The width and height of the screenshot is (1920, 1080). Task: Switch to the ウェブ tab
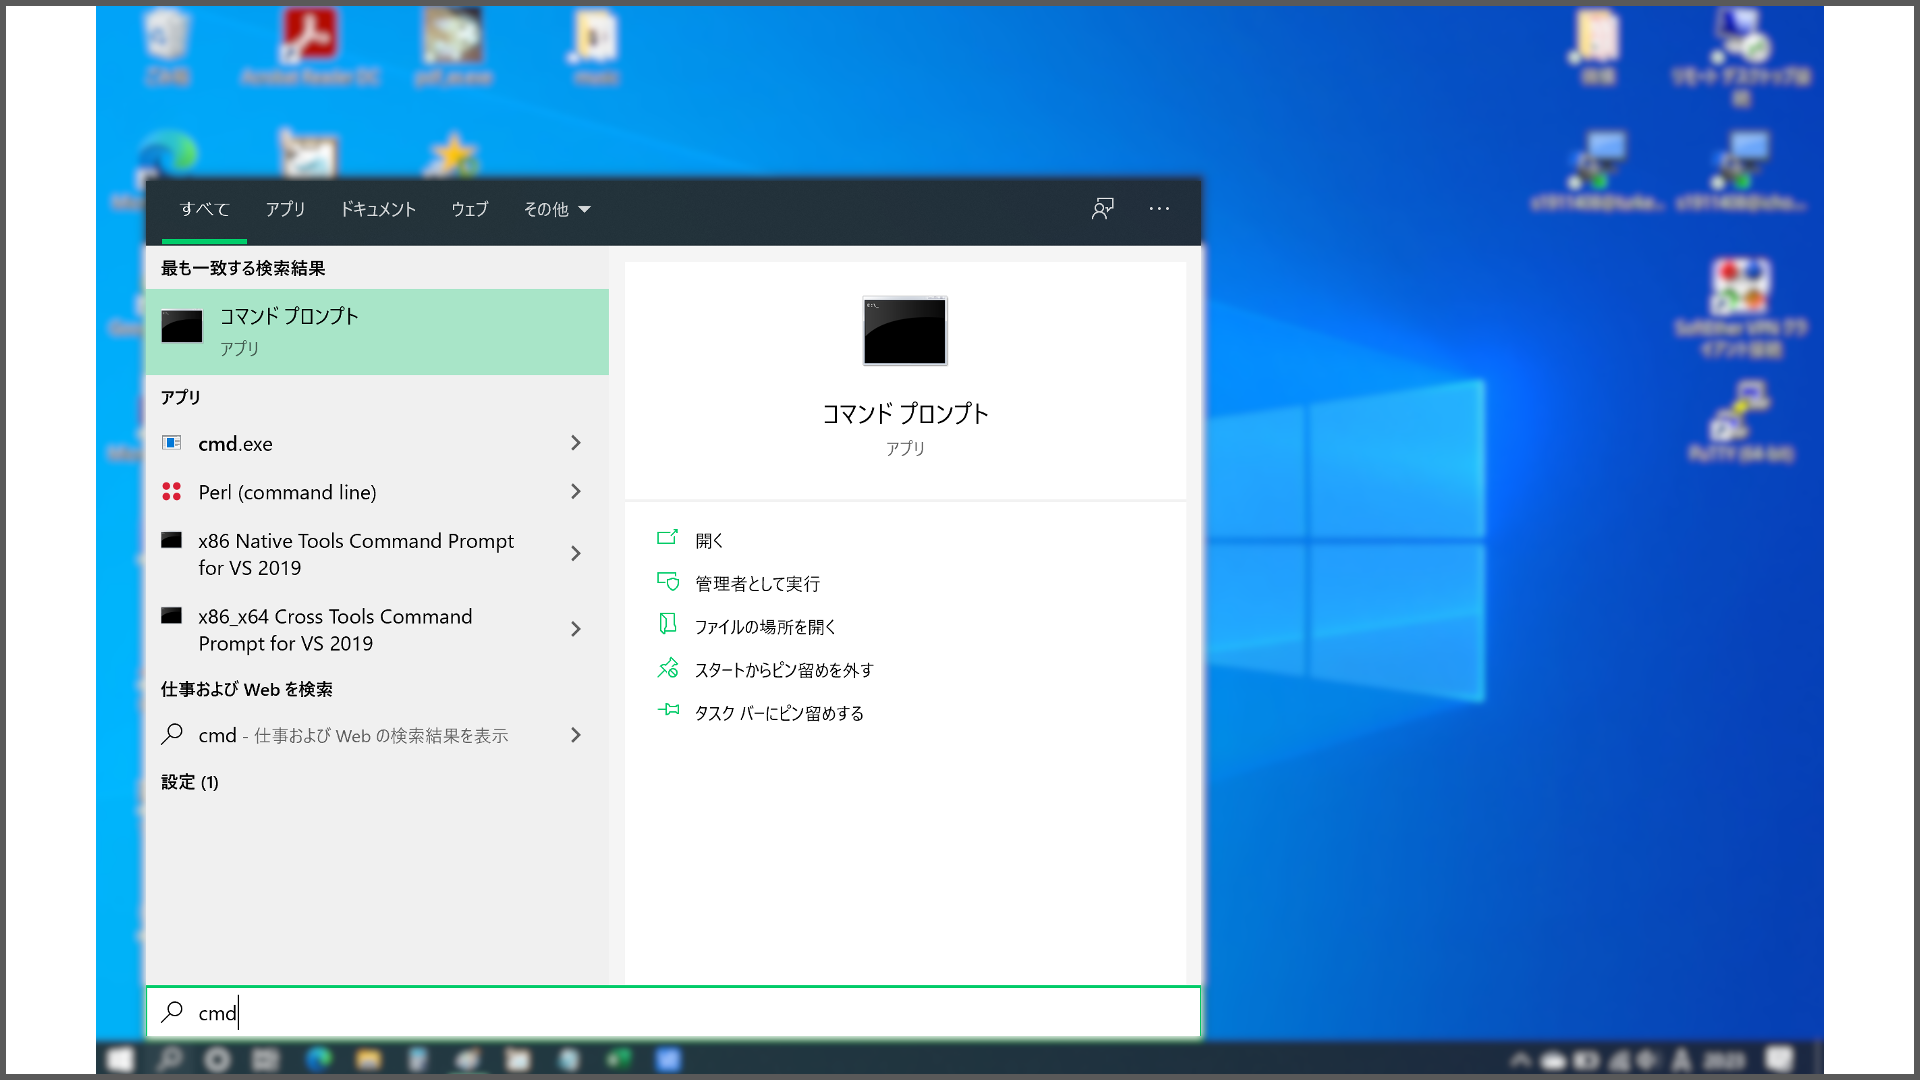[469, 209]
